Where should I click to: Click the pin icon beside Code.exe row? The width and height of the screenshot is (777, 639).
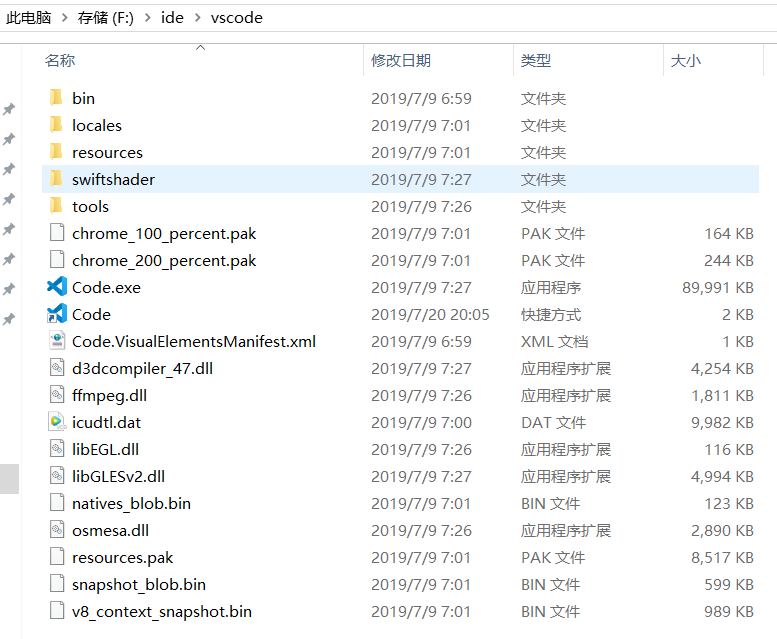tap(9, 289)
